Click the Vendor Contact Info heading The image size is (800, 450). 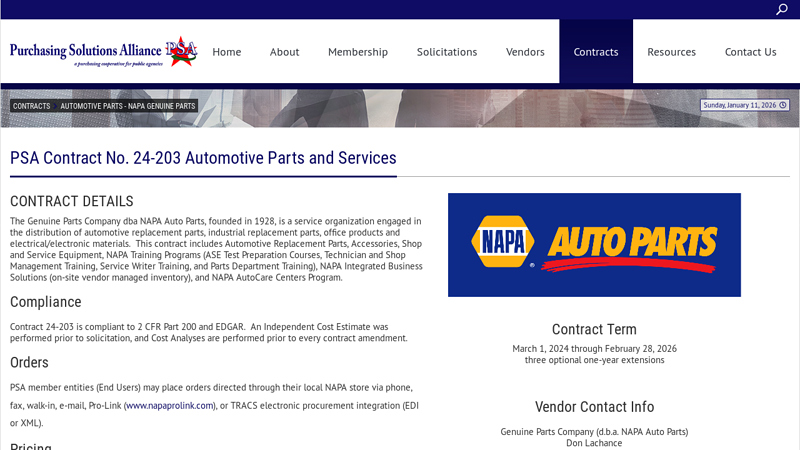594,407
